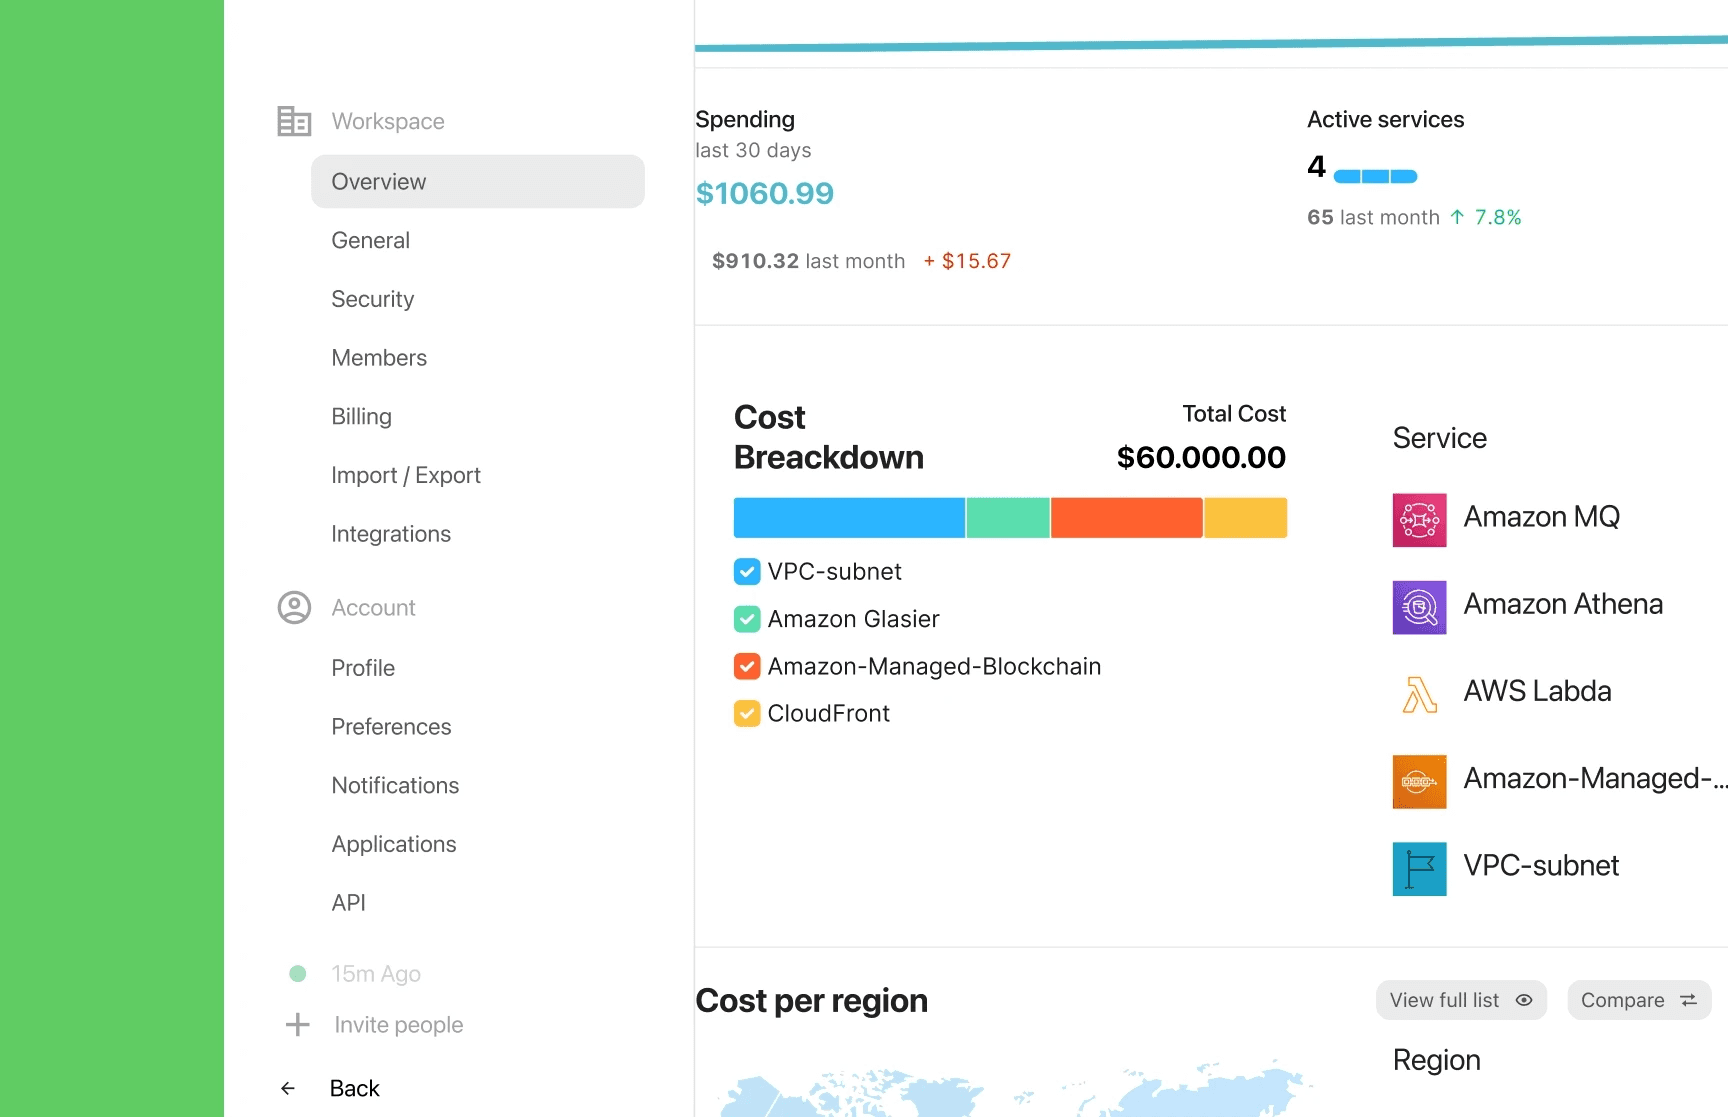The height and width of the screenshot is (1117, 1728).
Task: Open General settings
Action: tap(370, 240)
